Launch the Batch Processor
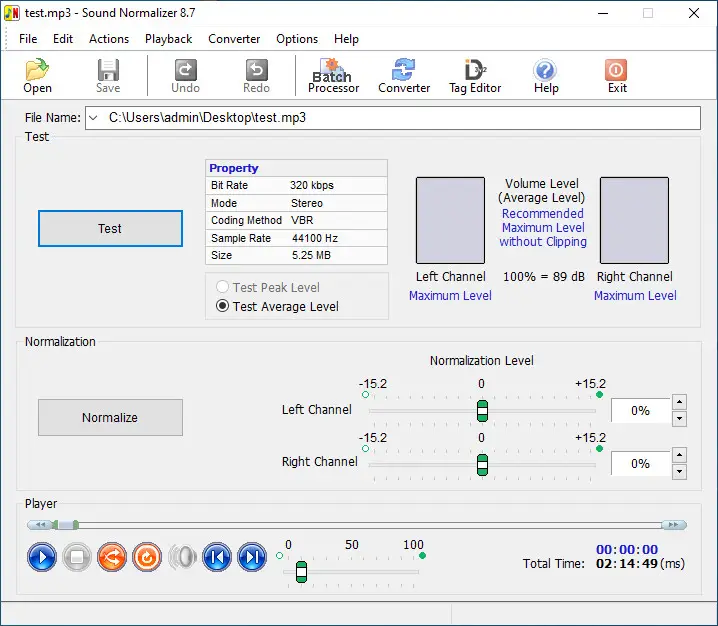This screenshot has height=626, width=718. pyautogui.click(x=333, y=76)
